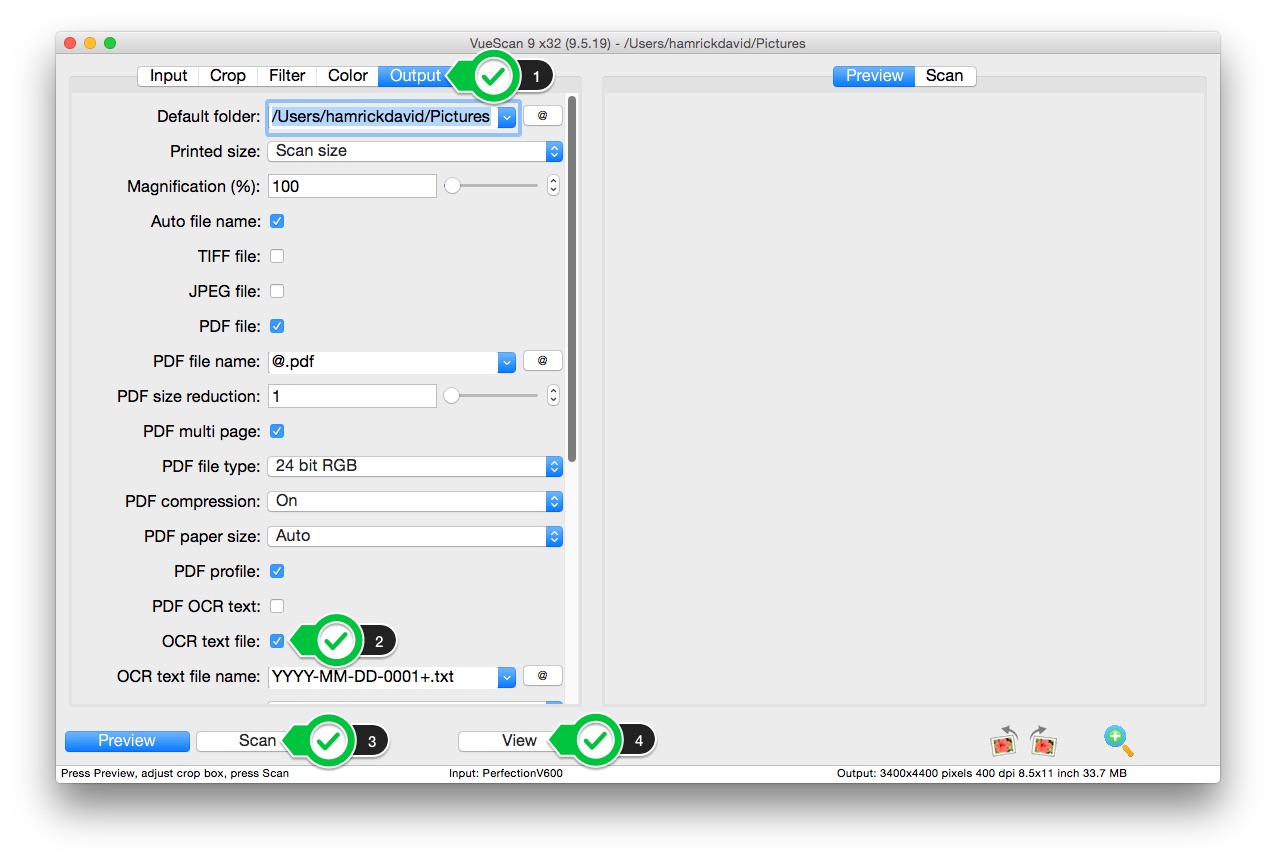Click the @ button beside PDF file name
The height and width of the screenshot is (863, 1276).
542,361
